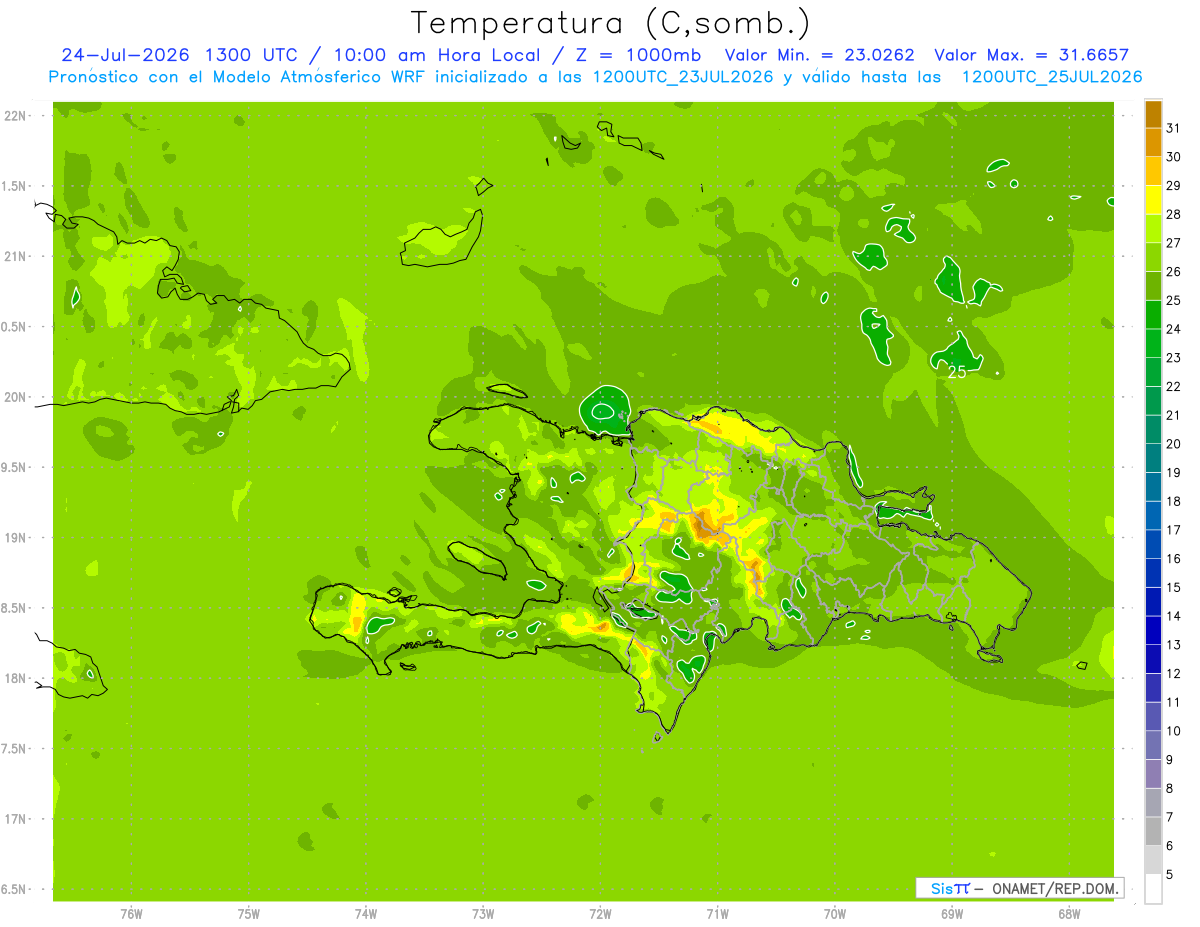Click "Valor Min. = 23.0262" text

point(820,55)
